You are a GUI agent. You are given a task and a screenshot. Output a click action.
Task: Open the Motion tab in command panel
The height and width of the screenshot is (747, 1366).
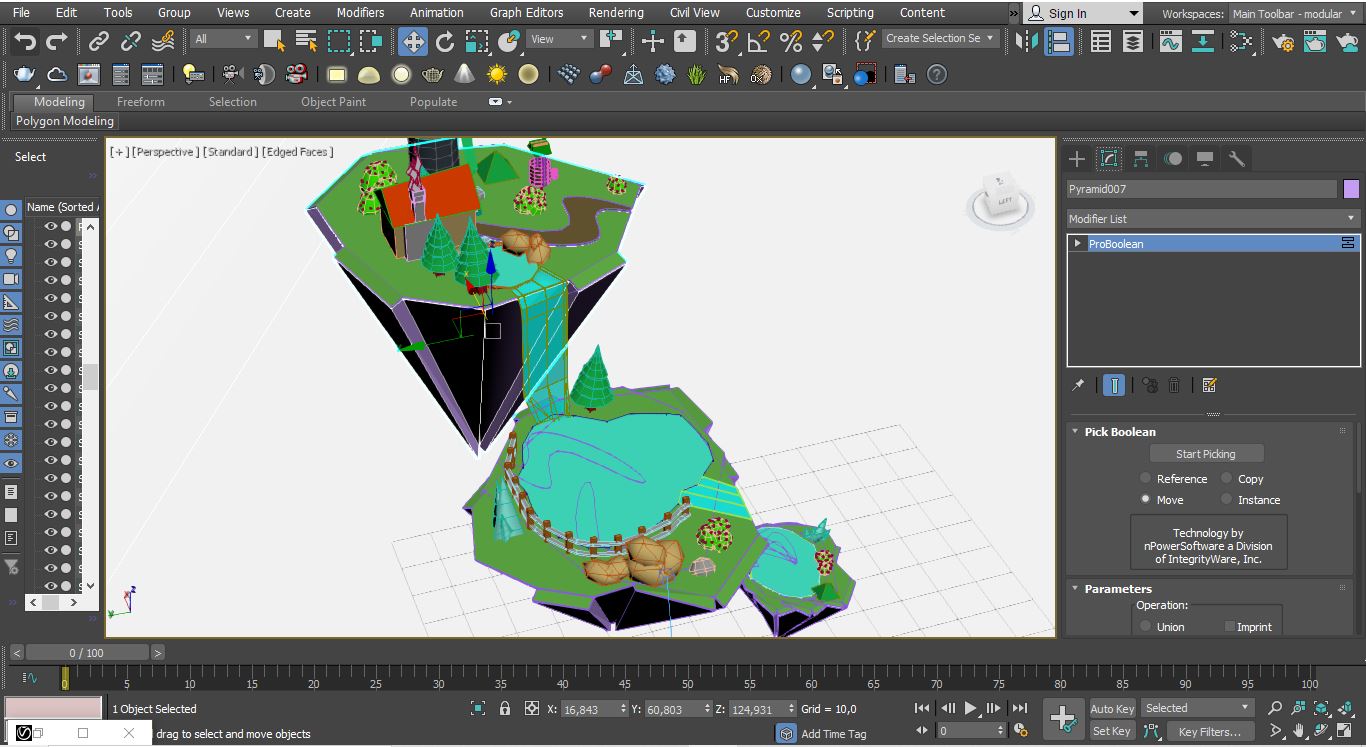point(1173,159)
